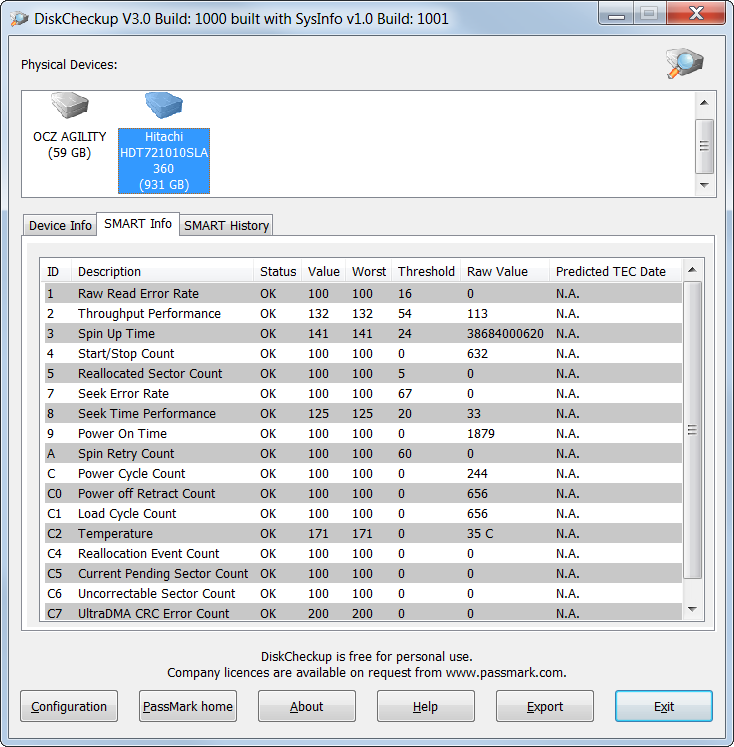Click devices list scrollbar thumb

point(704,146)
